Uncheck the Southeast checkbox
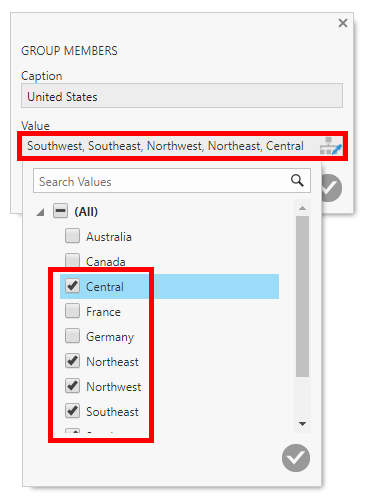This screenshot has width=369, height=496. 72,411
